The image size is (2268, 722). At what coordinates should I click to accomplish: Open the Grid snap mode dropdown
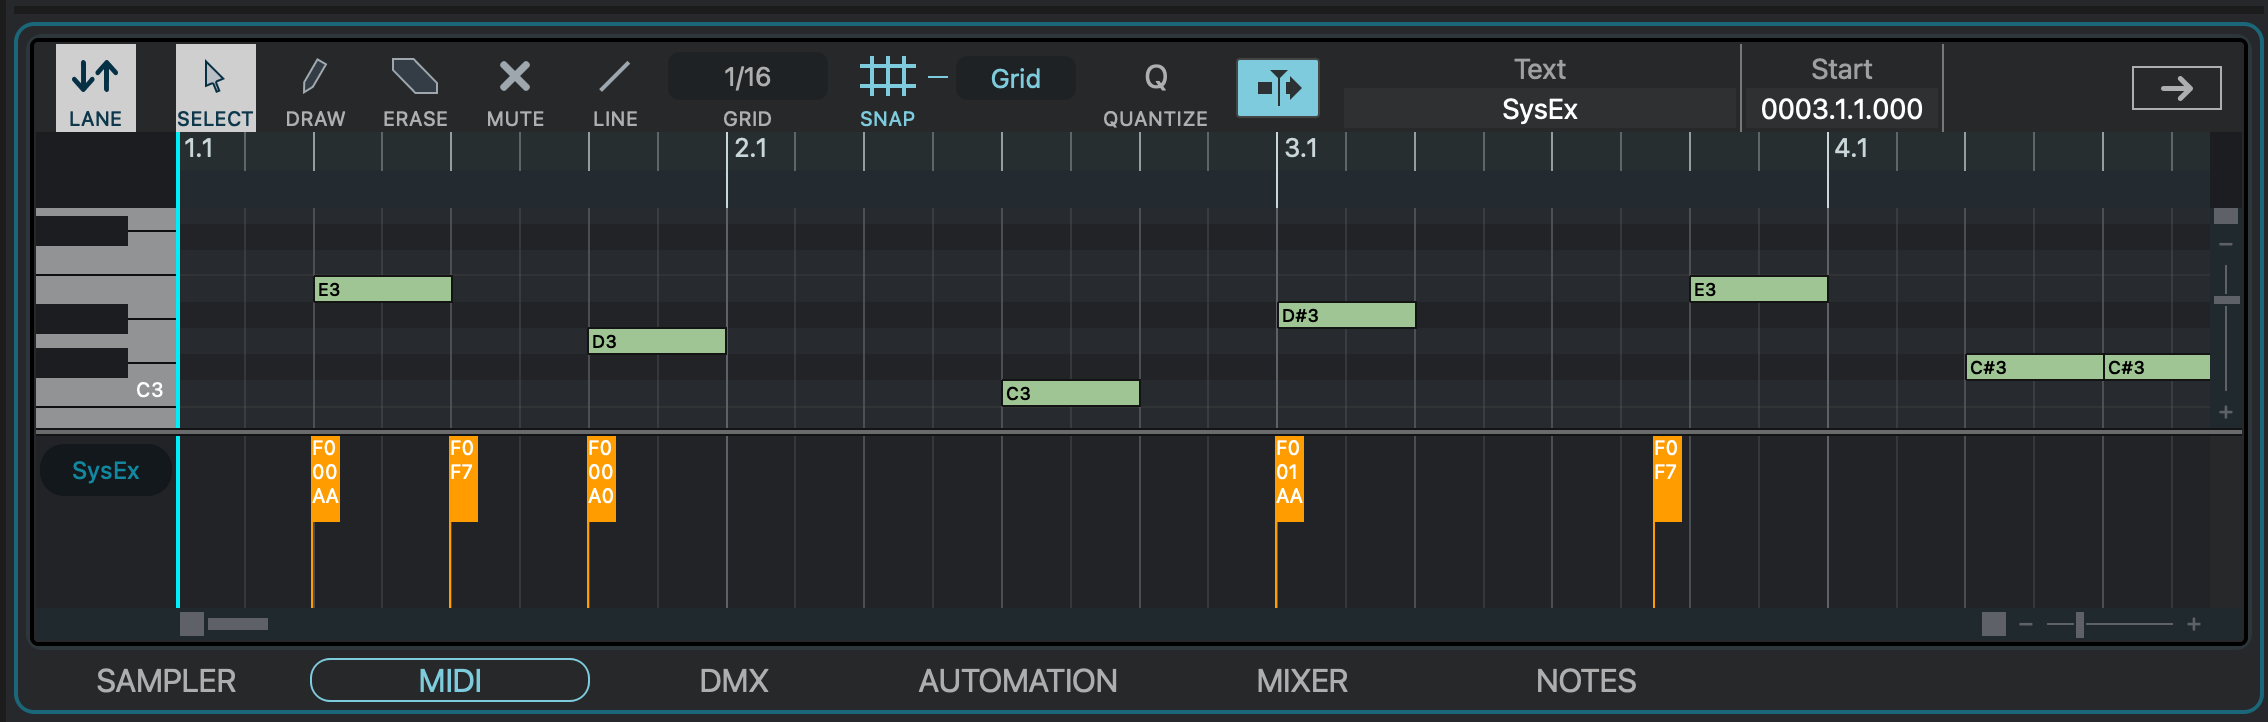1015,78
